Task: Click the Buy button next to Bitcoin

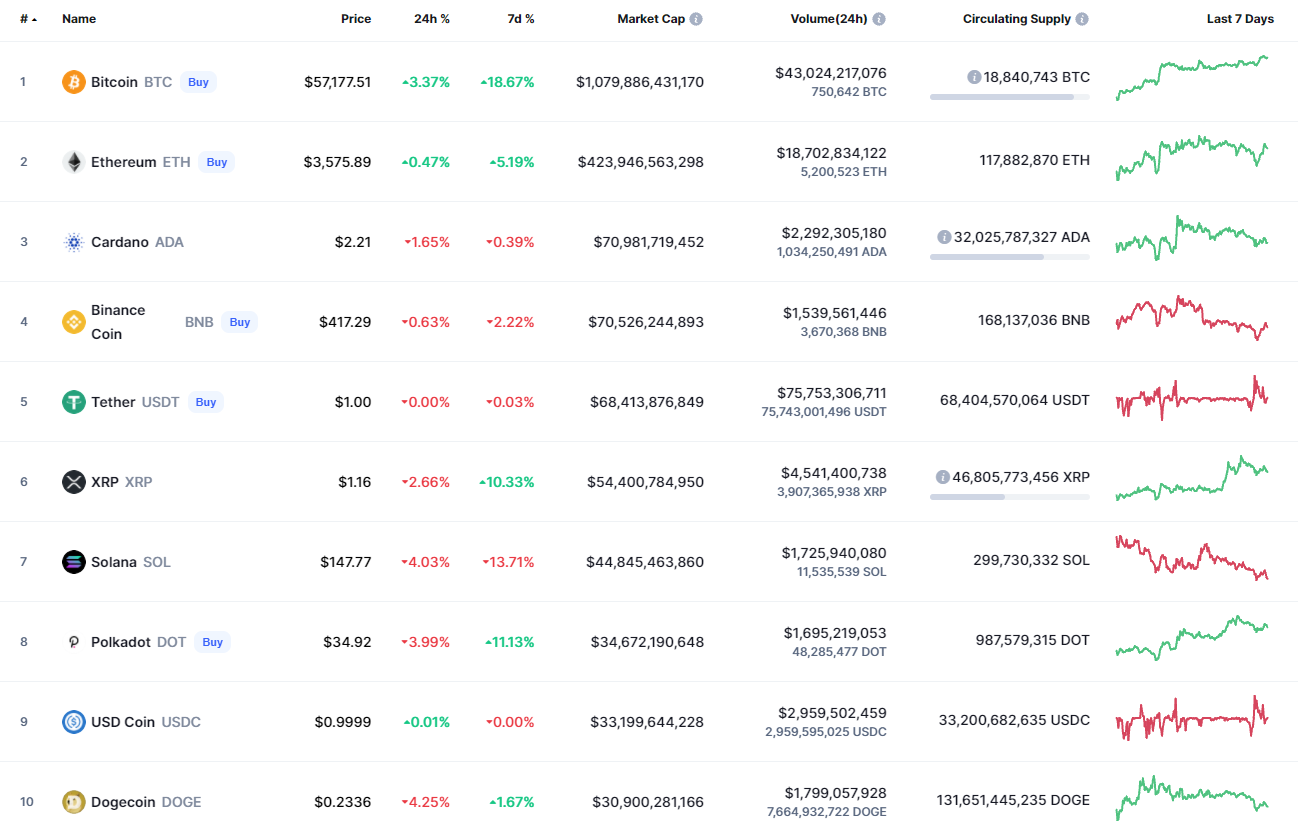Action: coord(198,82)
